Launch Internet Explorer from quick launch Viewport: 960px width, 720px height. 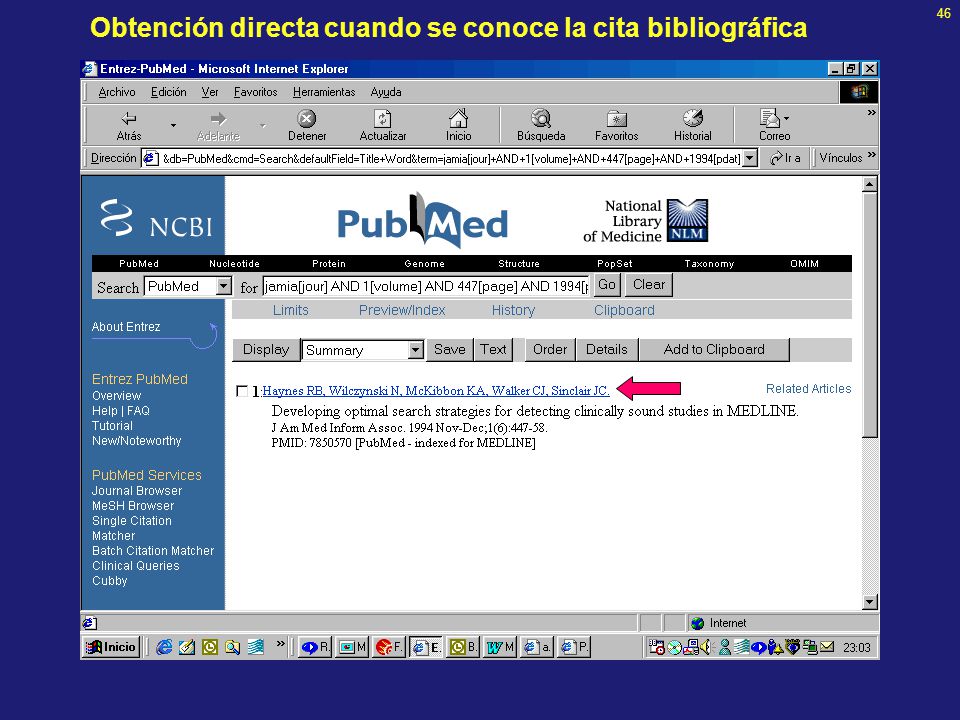[163, 647]
